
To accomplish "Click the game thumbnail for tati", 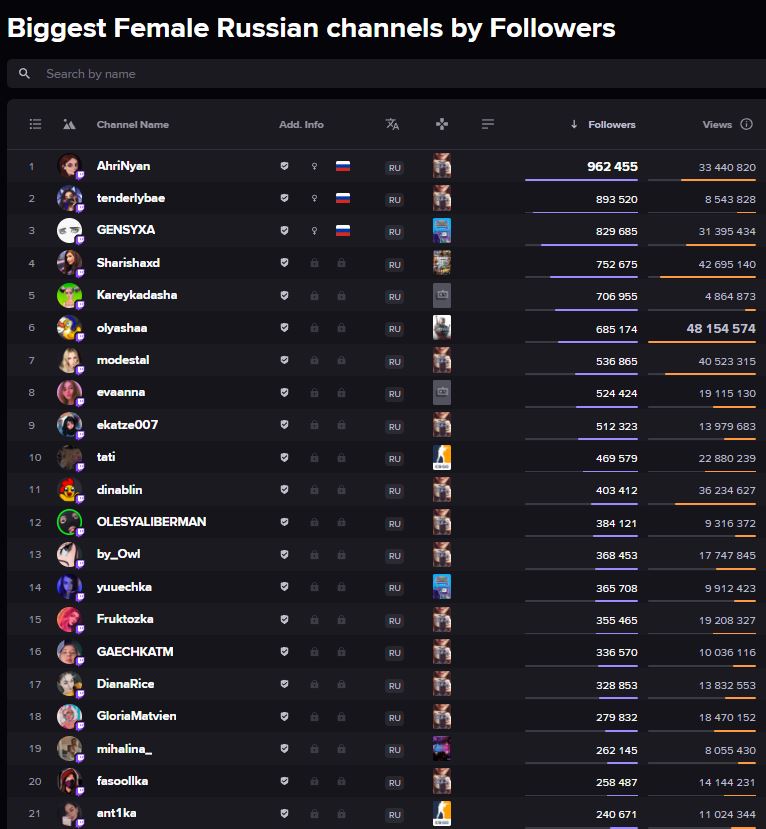I will (442, 457).
